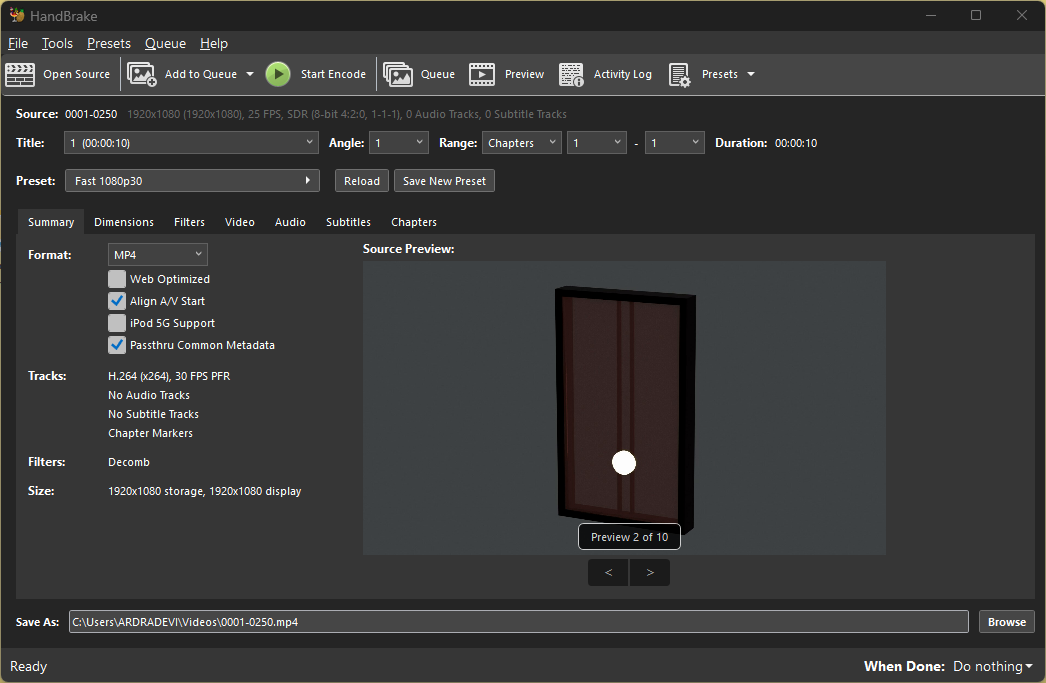Open the Help menu
Image resolution: width=1046 pixels, height=683 pixels.
213,43
